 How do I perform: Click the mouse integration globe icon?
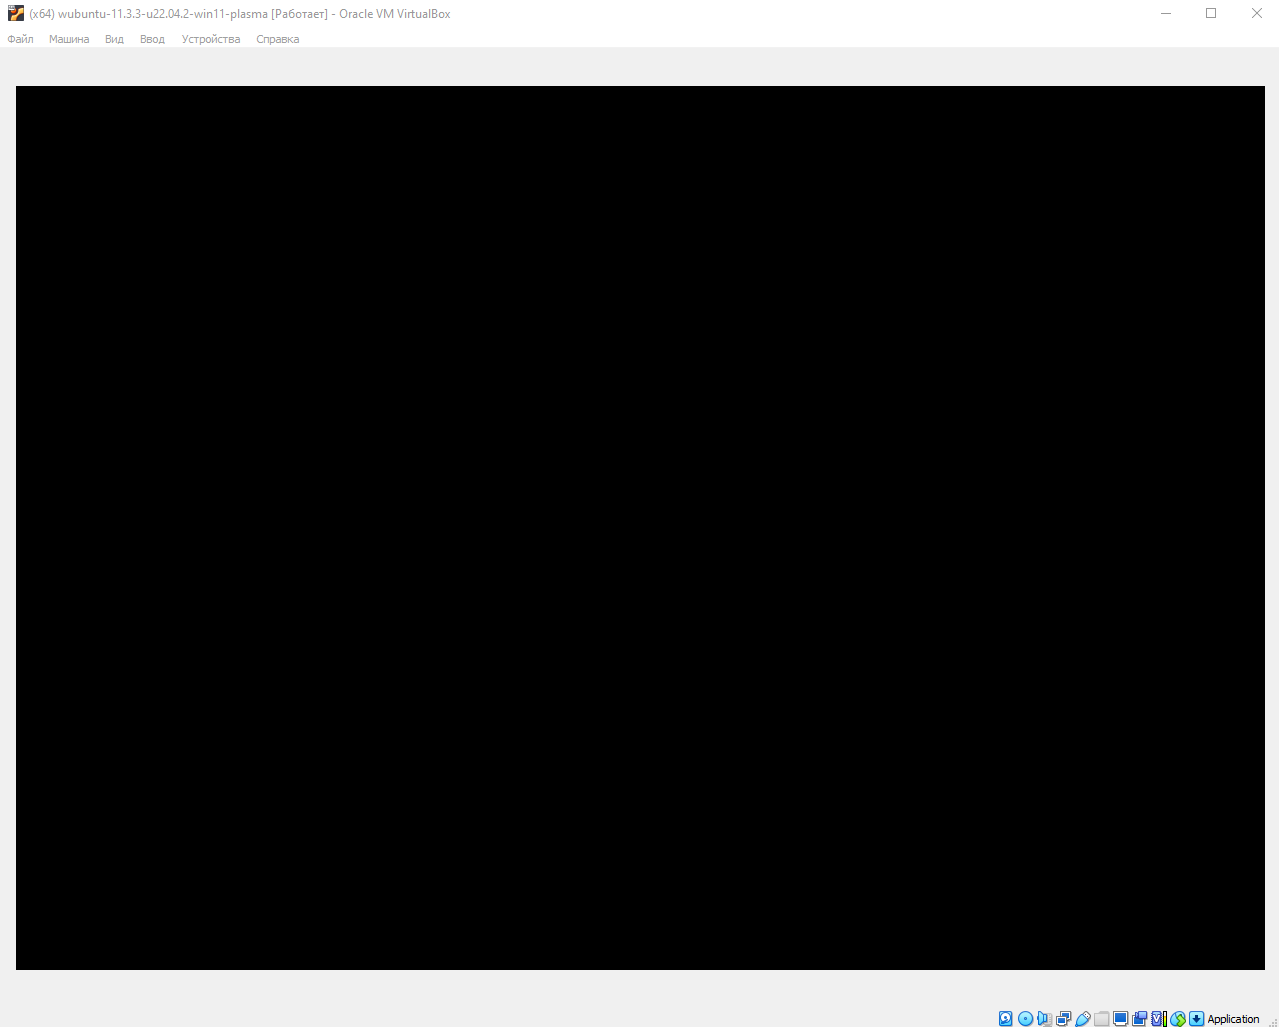click(x=1177, y=1018)
